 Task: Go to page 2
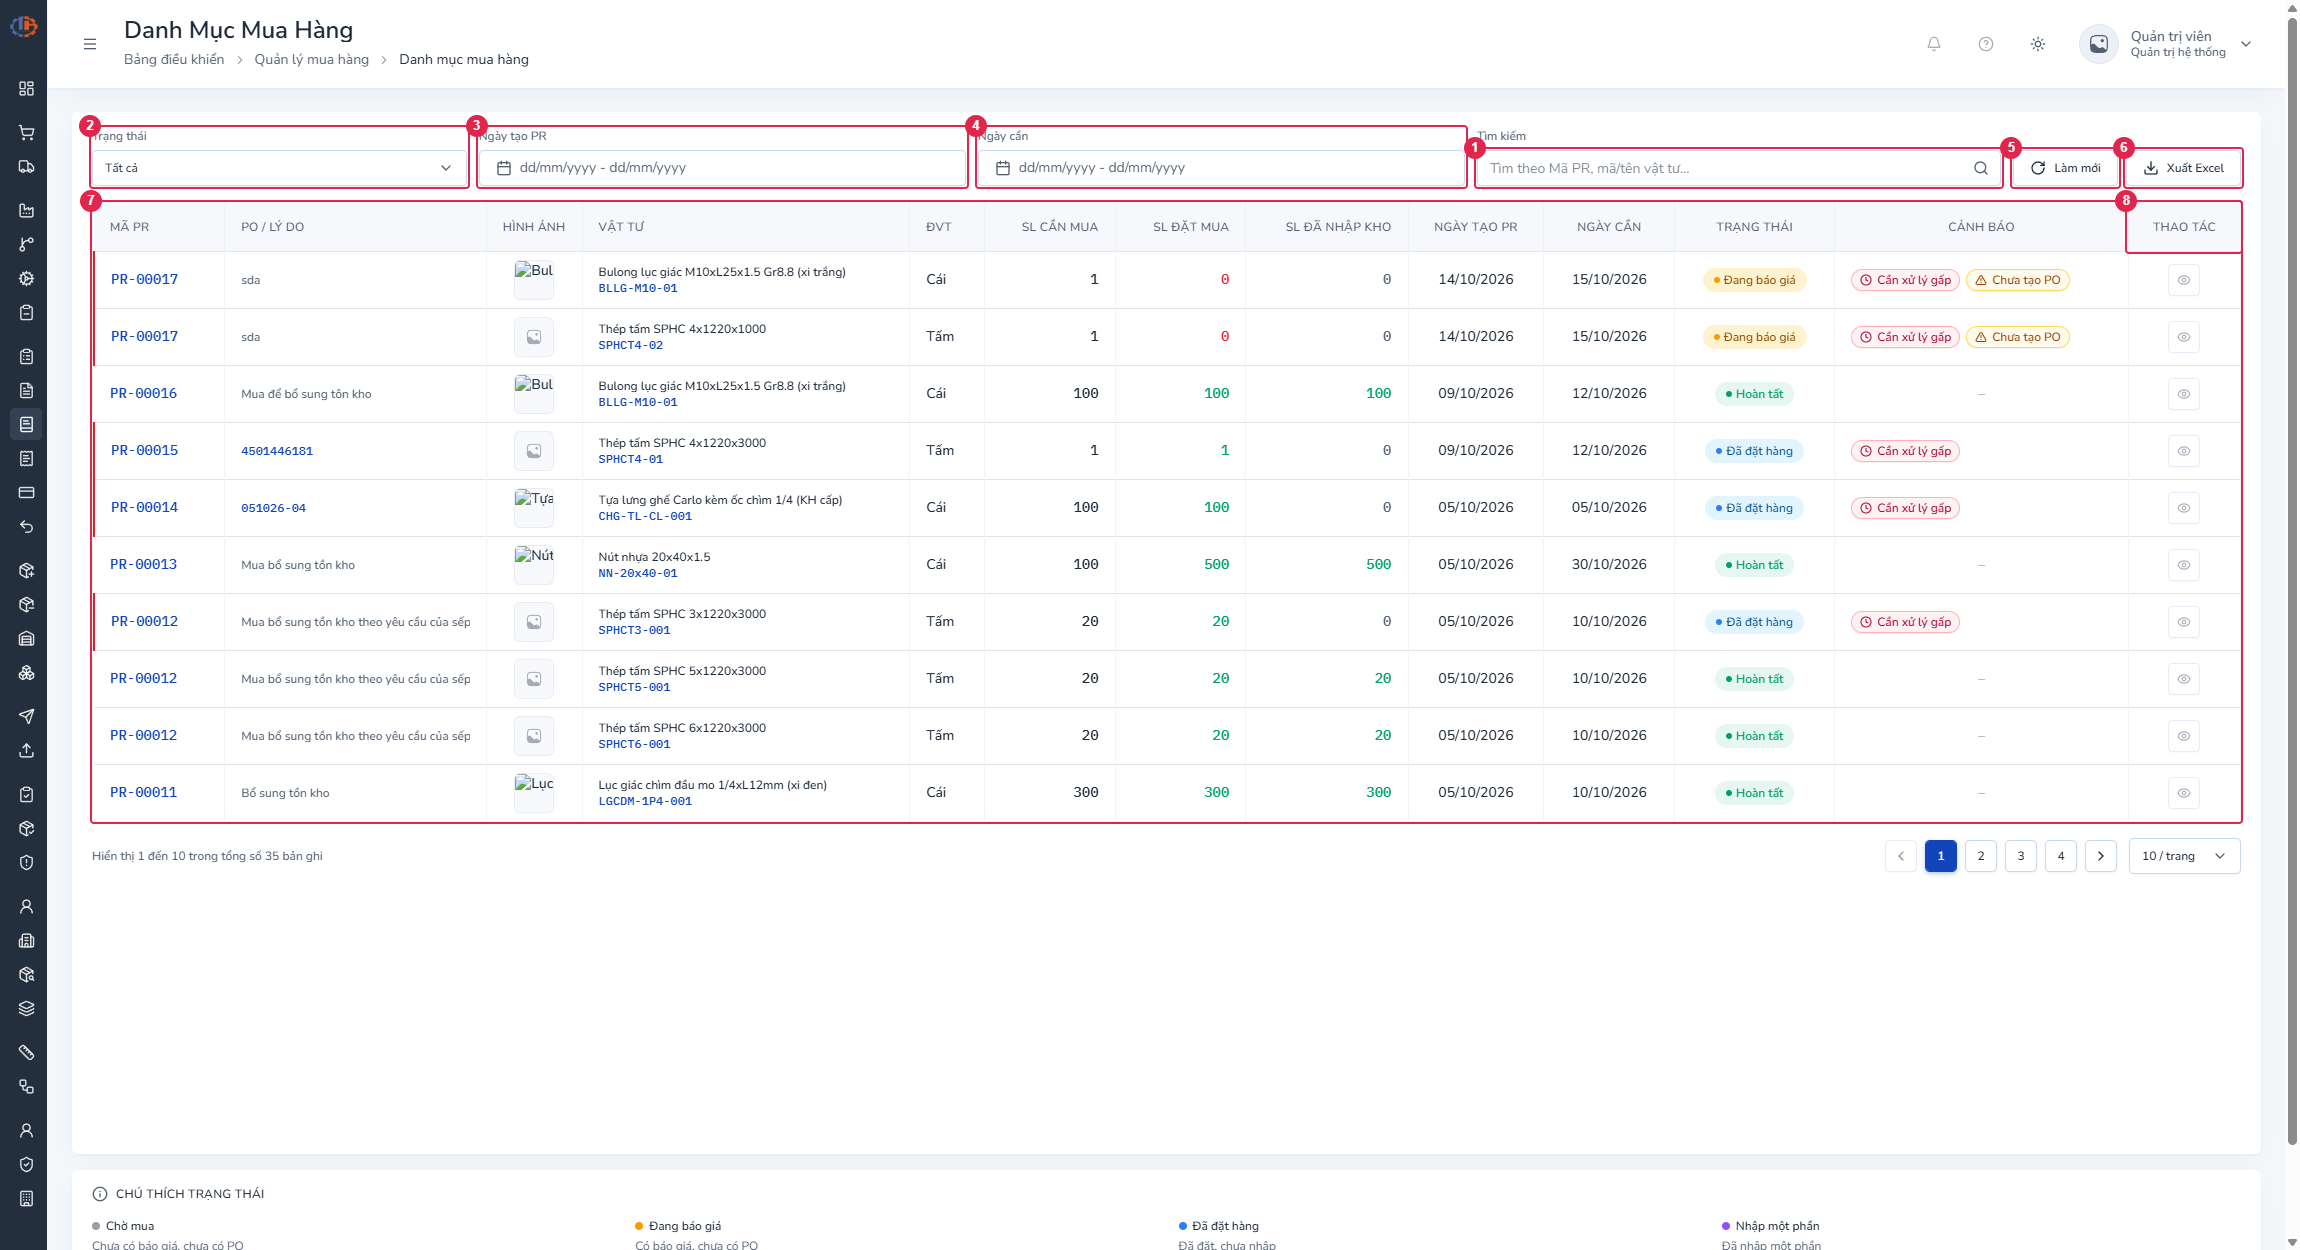(1981, 856)
